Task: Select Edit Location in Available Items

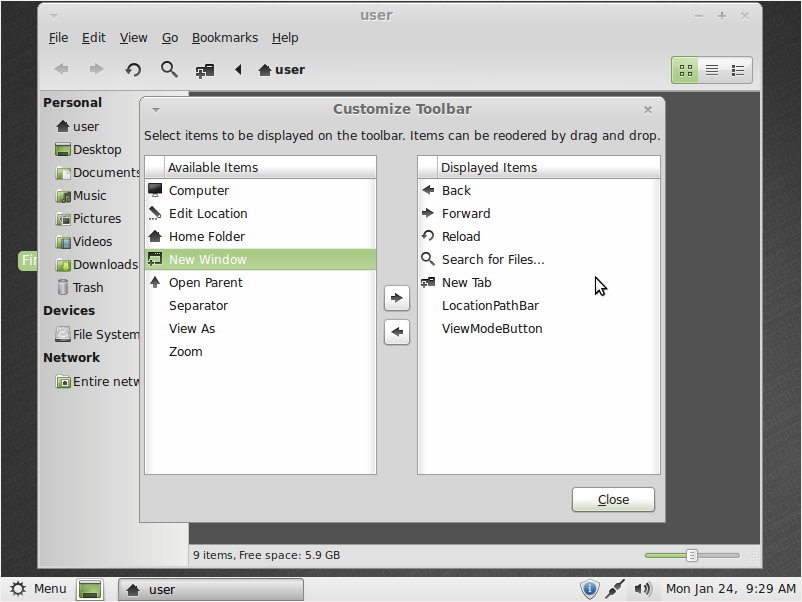Action: 260,213
